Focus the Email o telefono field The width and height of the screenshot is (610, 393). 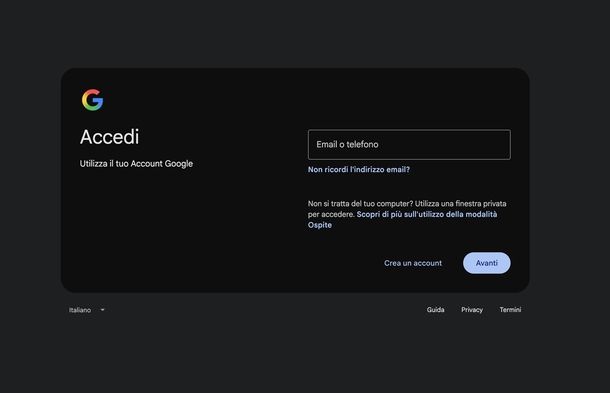409,144
